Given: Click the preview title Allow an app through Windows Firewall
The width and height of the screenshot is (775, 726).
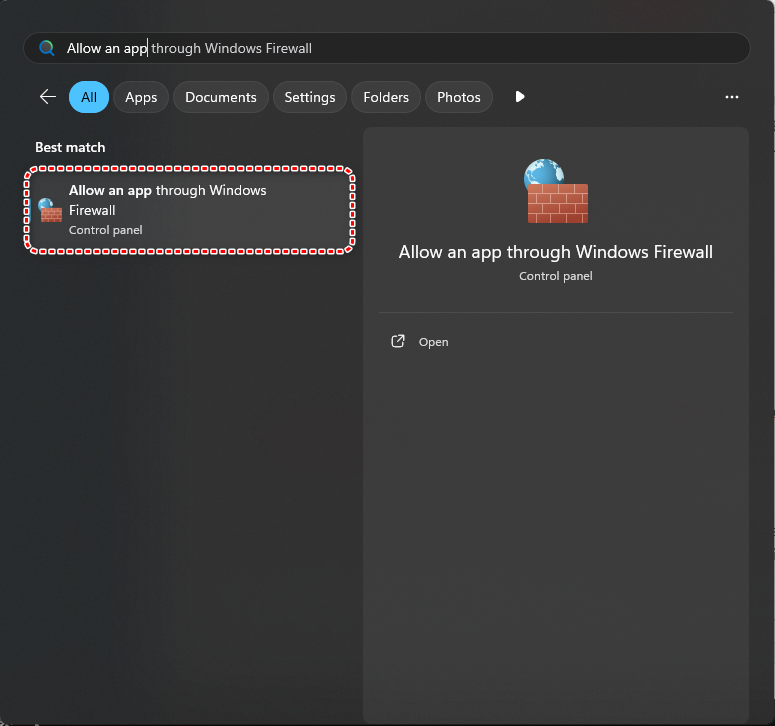Looking at the screenshot, I should click(556, 252).
